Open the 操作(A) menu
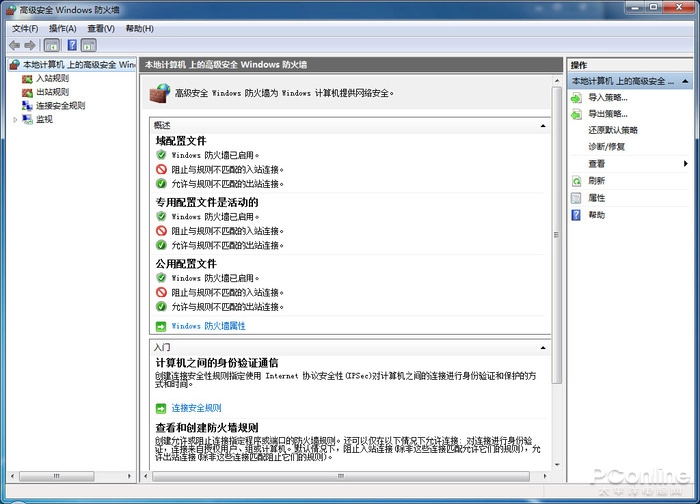 [x=62, y=28]
